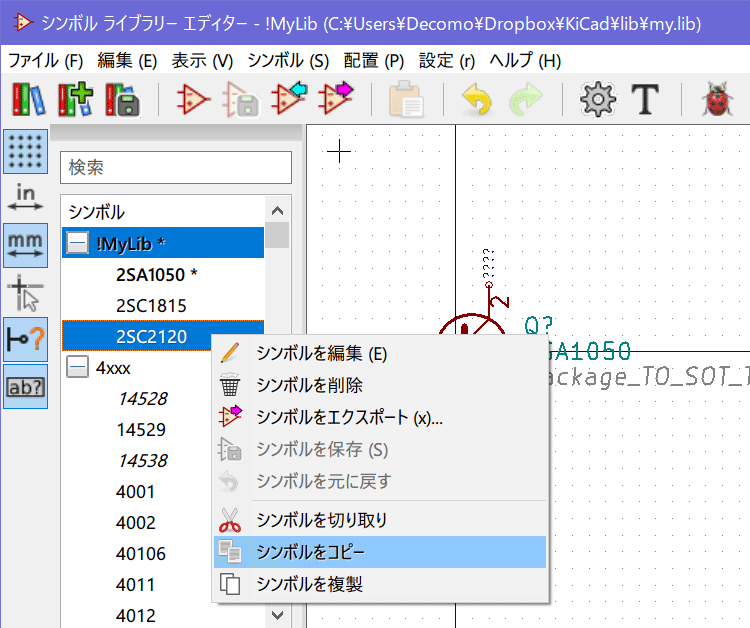Click the symbol list scroll-up arrow

(278, 210)
